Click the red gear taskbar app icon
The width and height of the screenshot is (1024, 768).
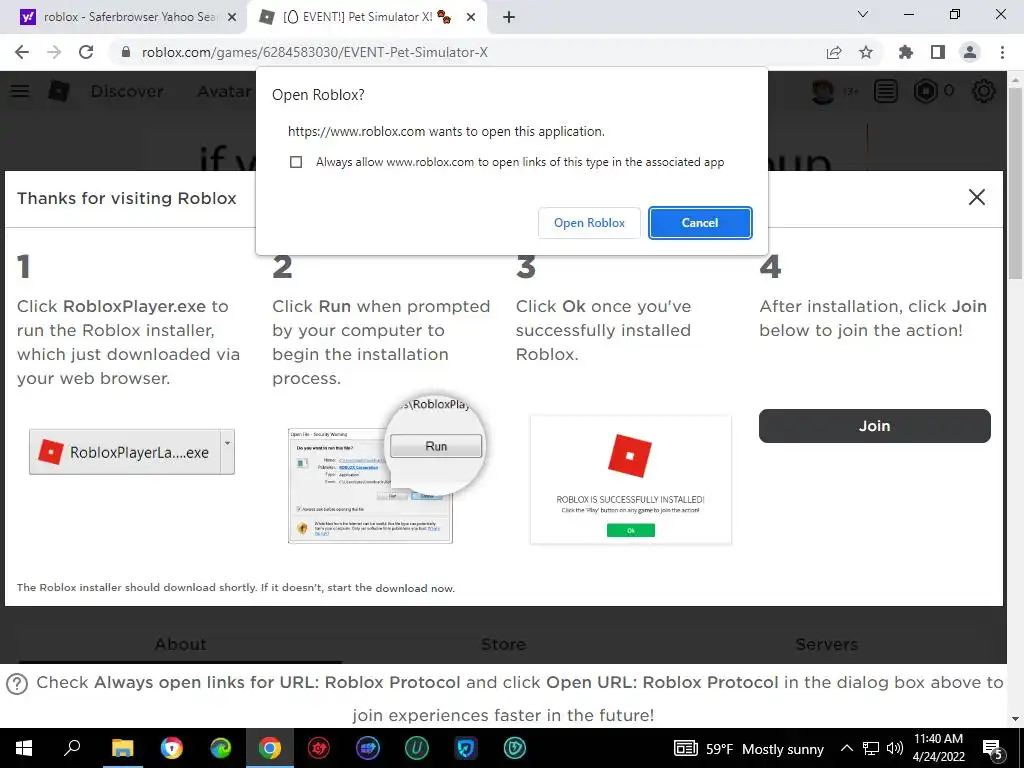point(319,748)
